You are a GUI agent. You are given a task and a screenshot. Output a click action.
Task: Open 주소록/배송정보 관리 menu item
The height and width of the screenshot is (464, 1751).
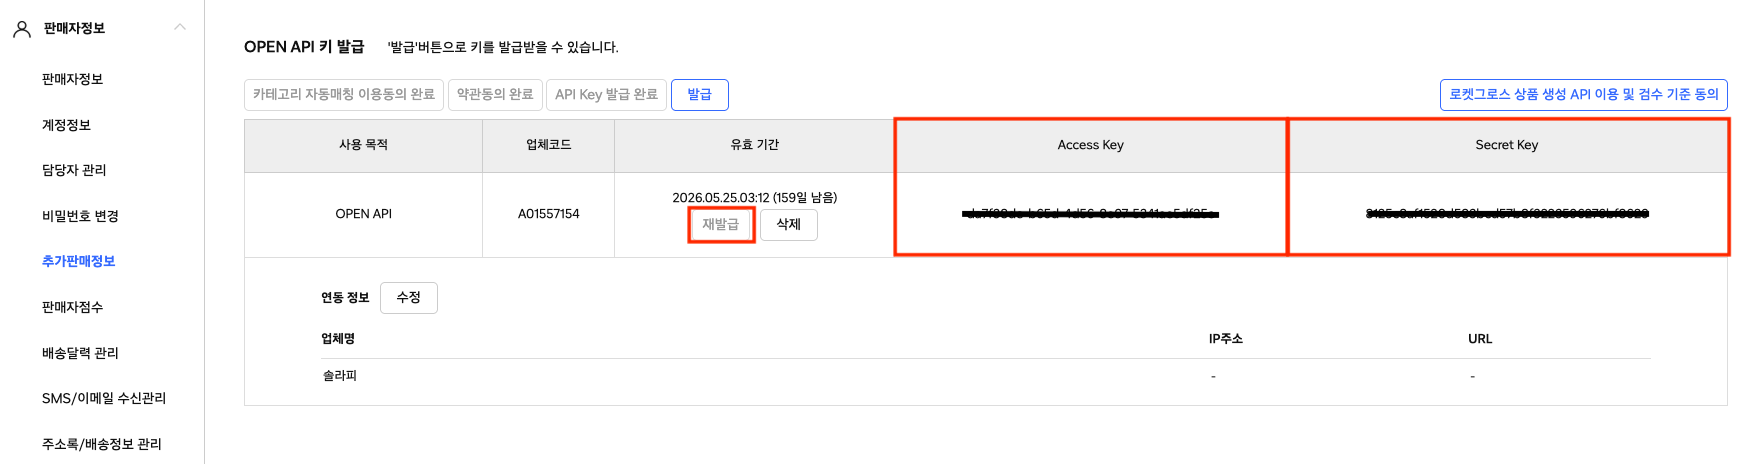pos(101,444)
